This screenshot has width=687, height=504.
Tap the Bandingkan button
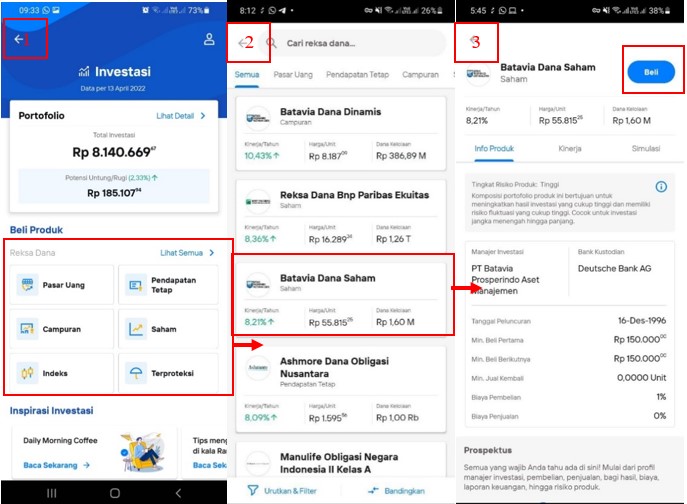pyautogui.click(x=396, y=490)
